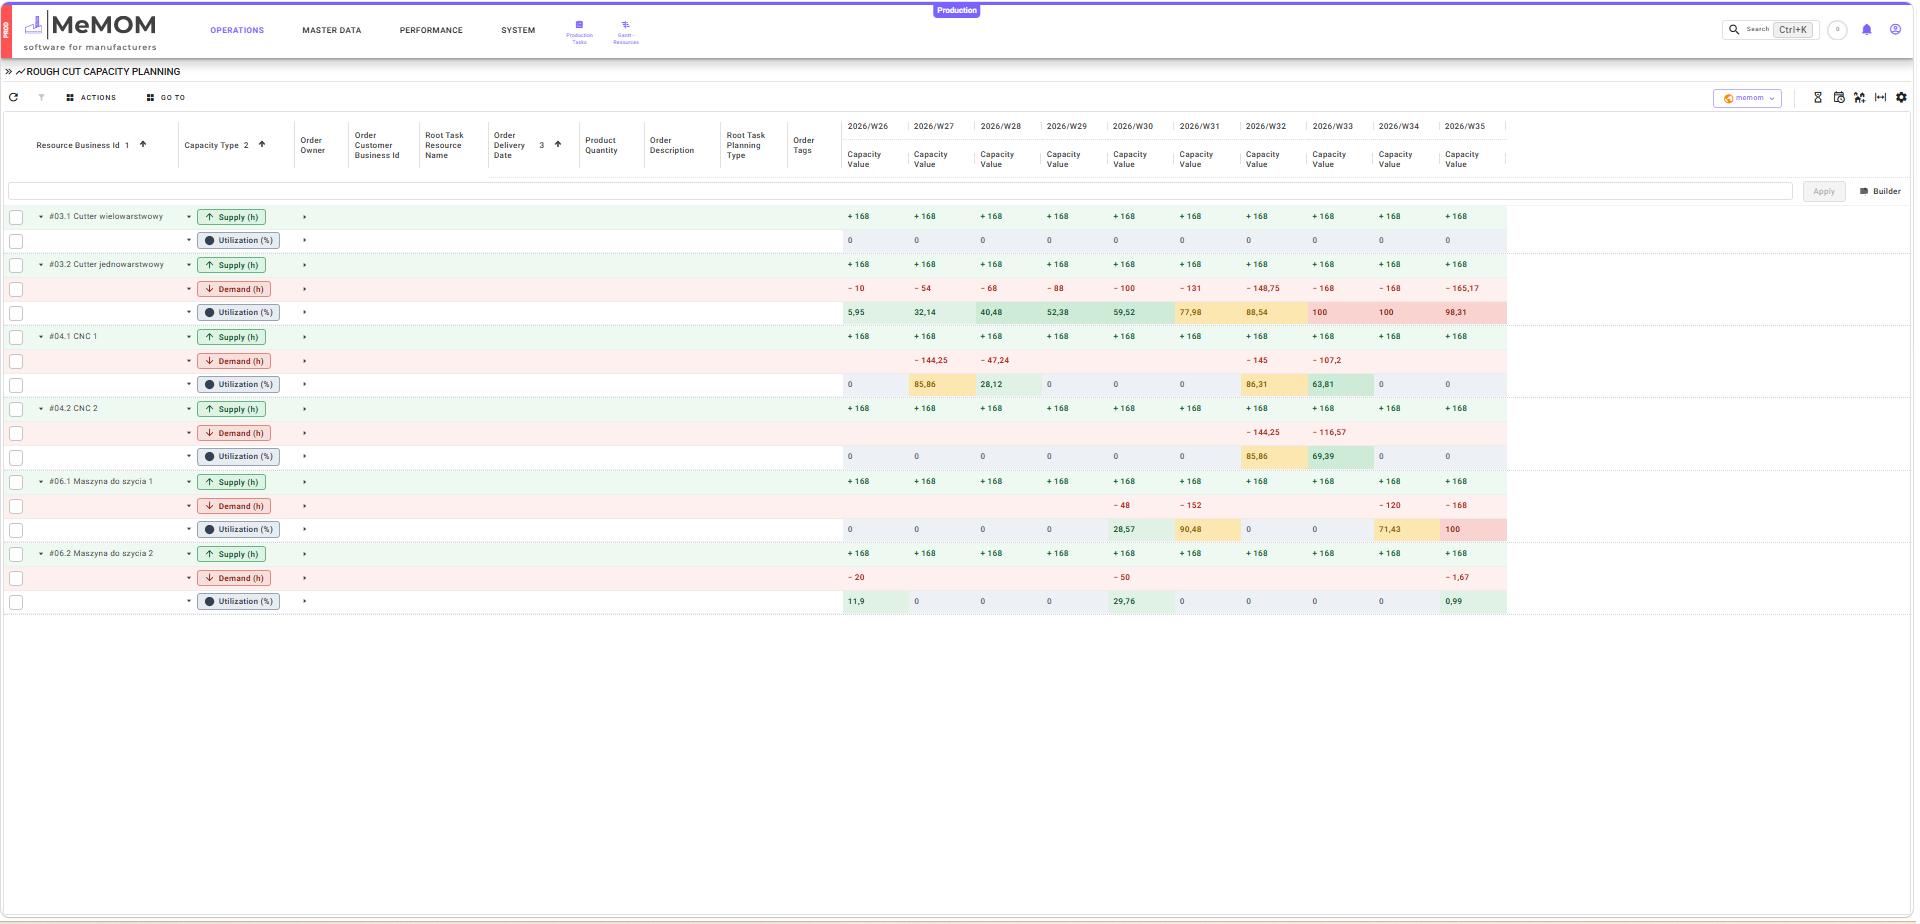
Task: Click the add people group icon
Action: tap(1859, 97)
